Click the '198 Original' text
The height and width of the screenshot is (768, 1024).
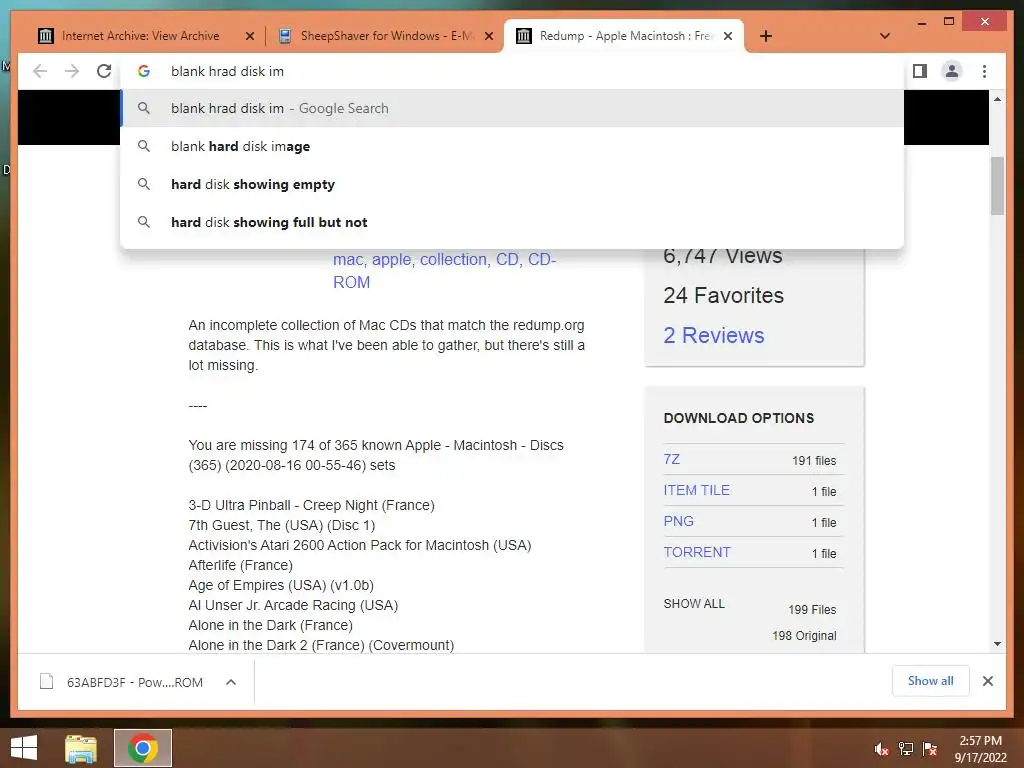point(804,635)
